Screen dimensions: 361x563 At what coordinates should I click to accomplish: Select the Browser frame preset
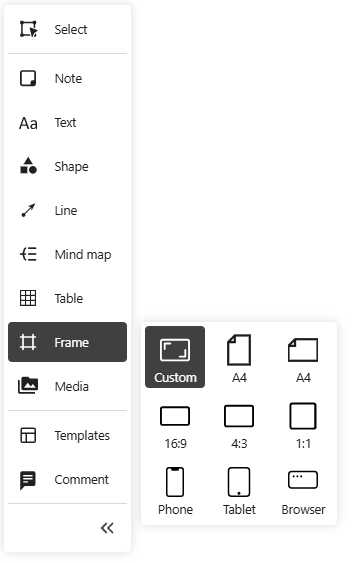coord(303,491)
